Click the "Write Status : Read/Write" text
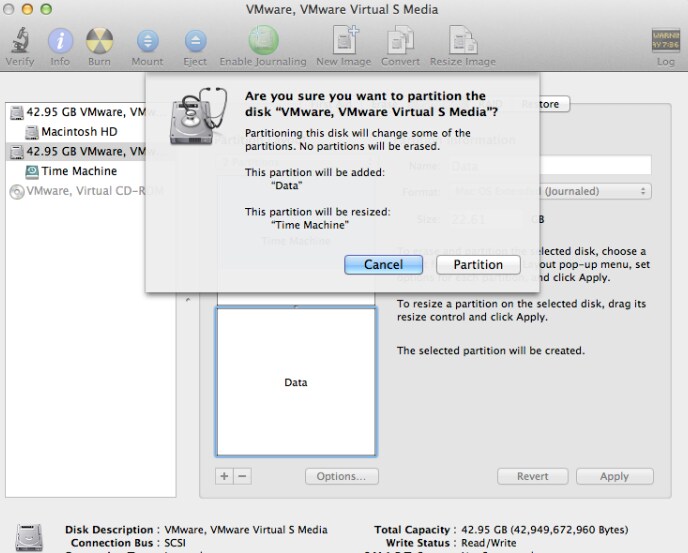688x553 pixels. click(451, 543)
